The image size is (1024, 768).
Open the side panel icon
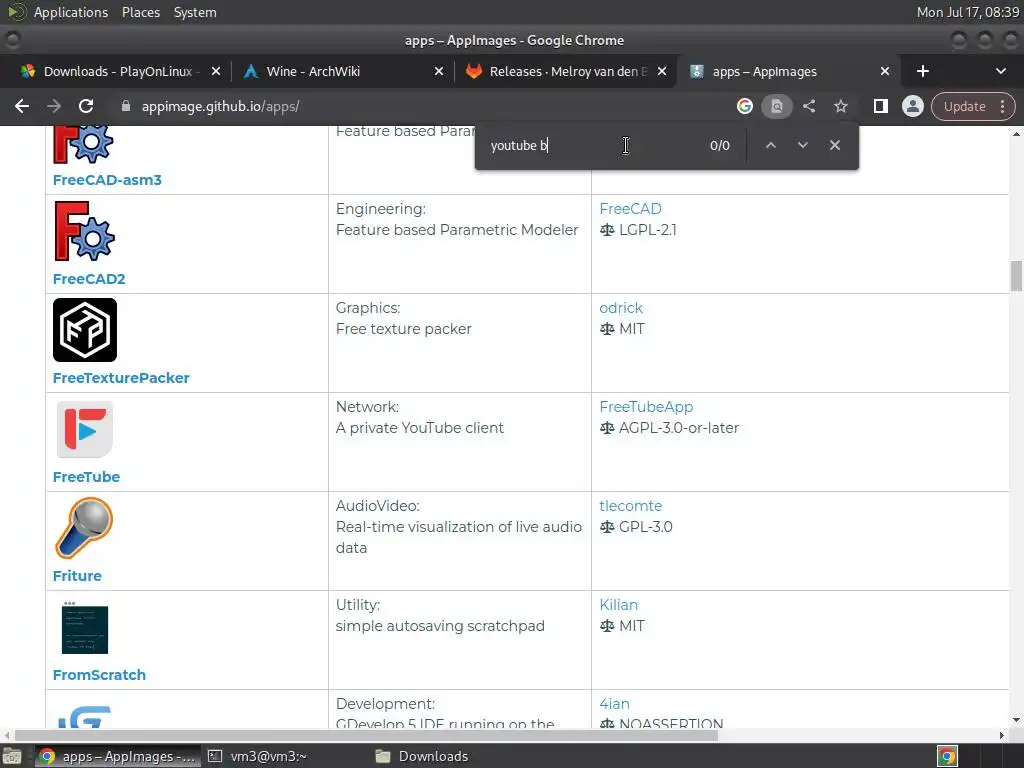[x=880, y=106]
